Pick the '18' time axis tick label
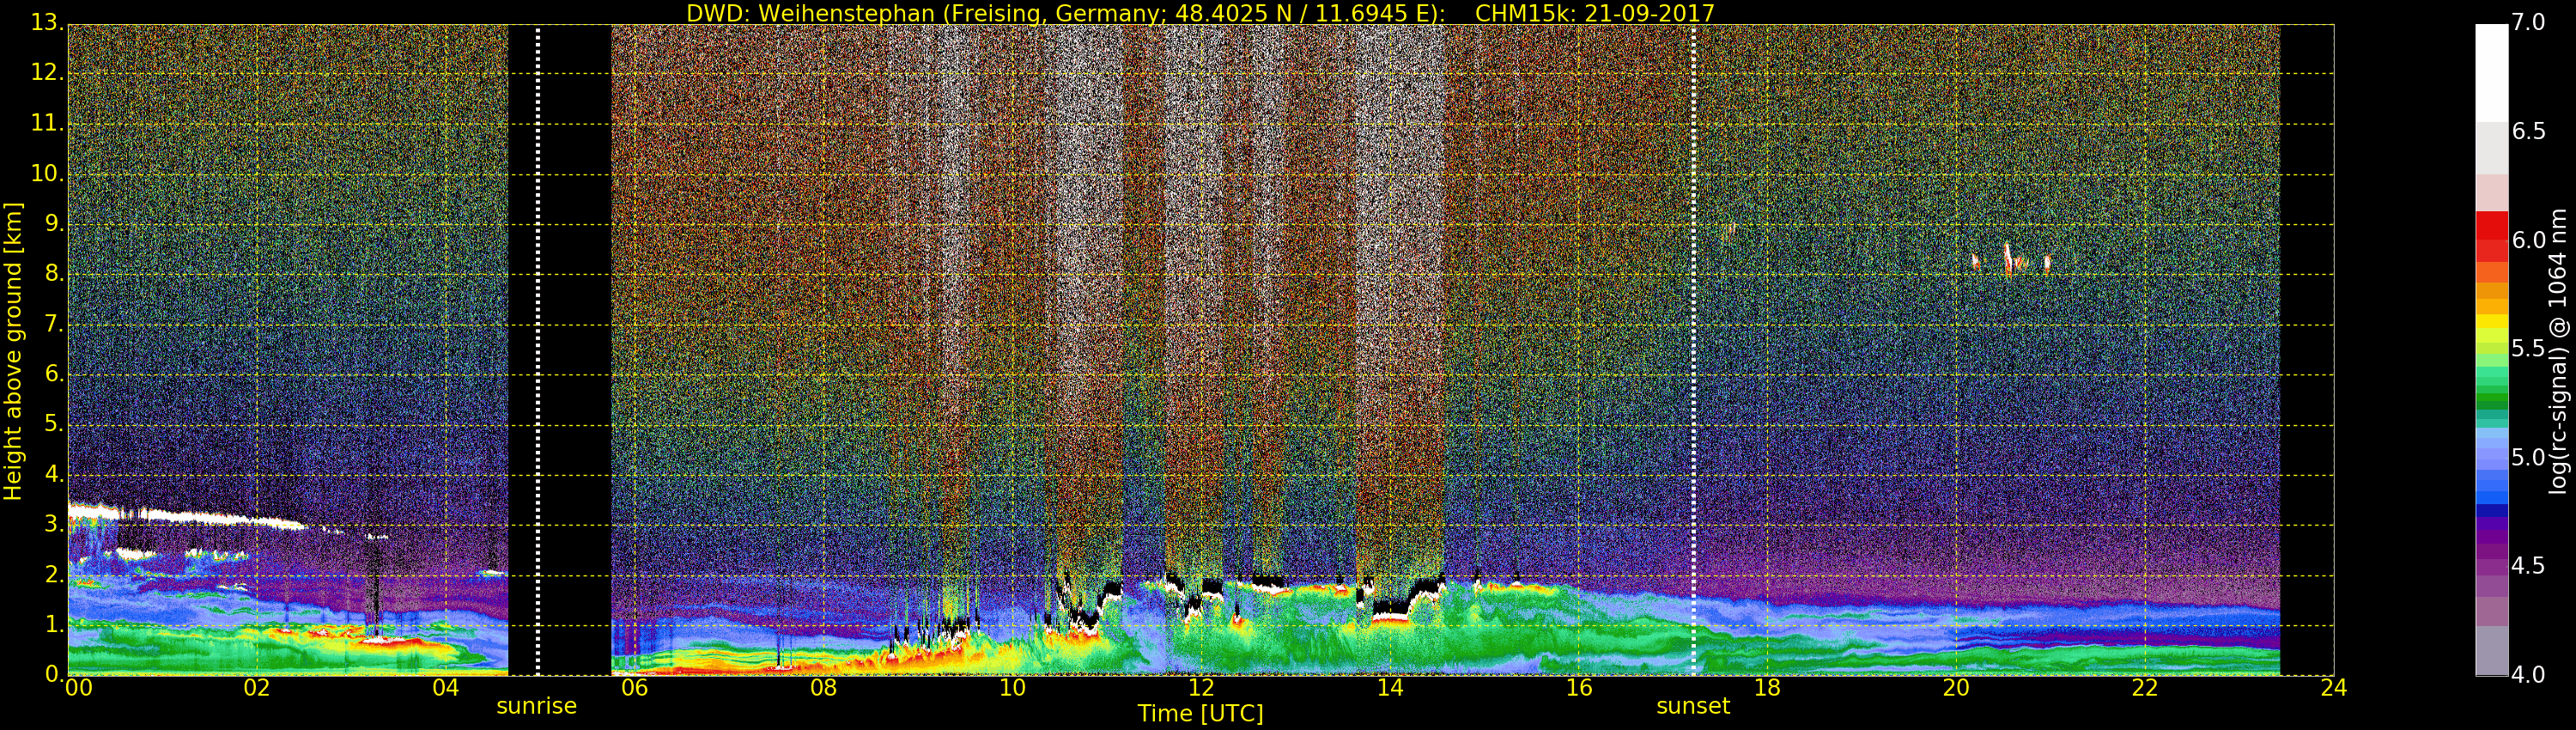Screen dimensions: 2576x730 click(1767, 687)
